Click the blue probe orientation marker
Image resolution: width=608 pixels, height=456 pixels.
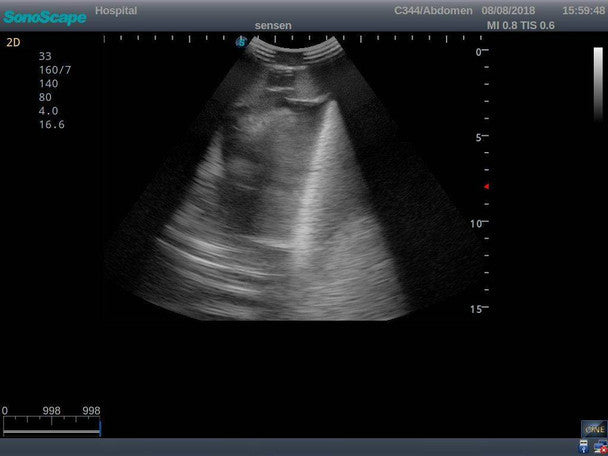coord(241,42)
